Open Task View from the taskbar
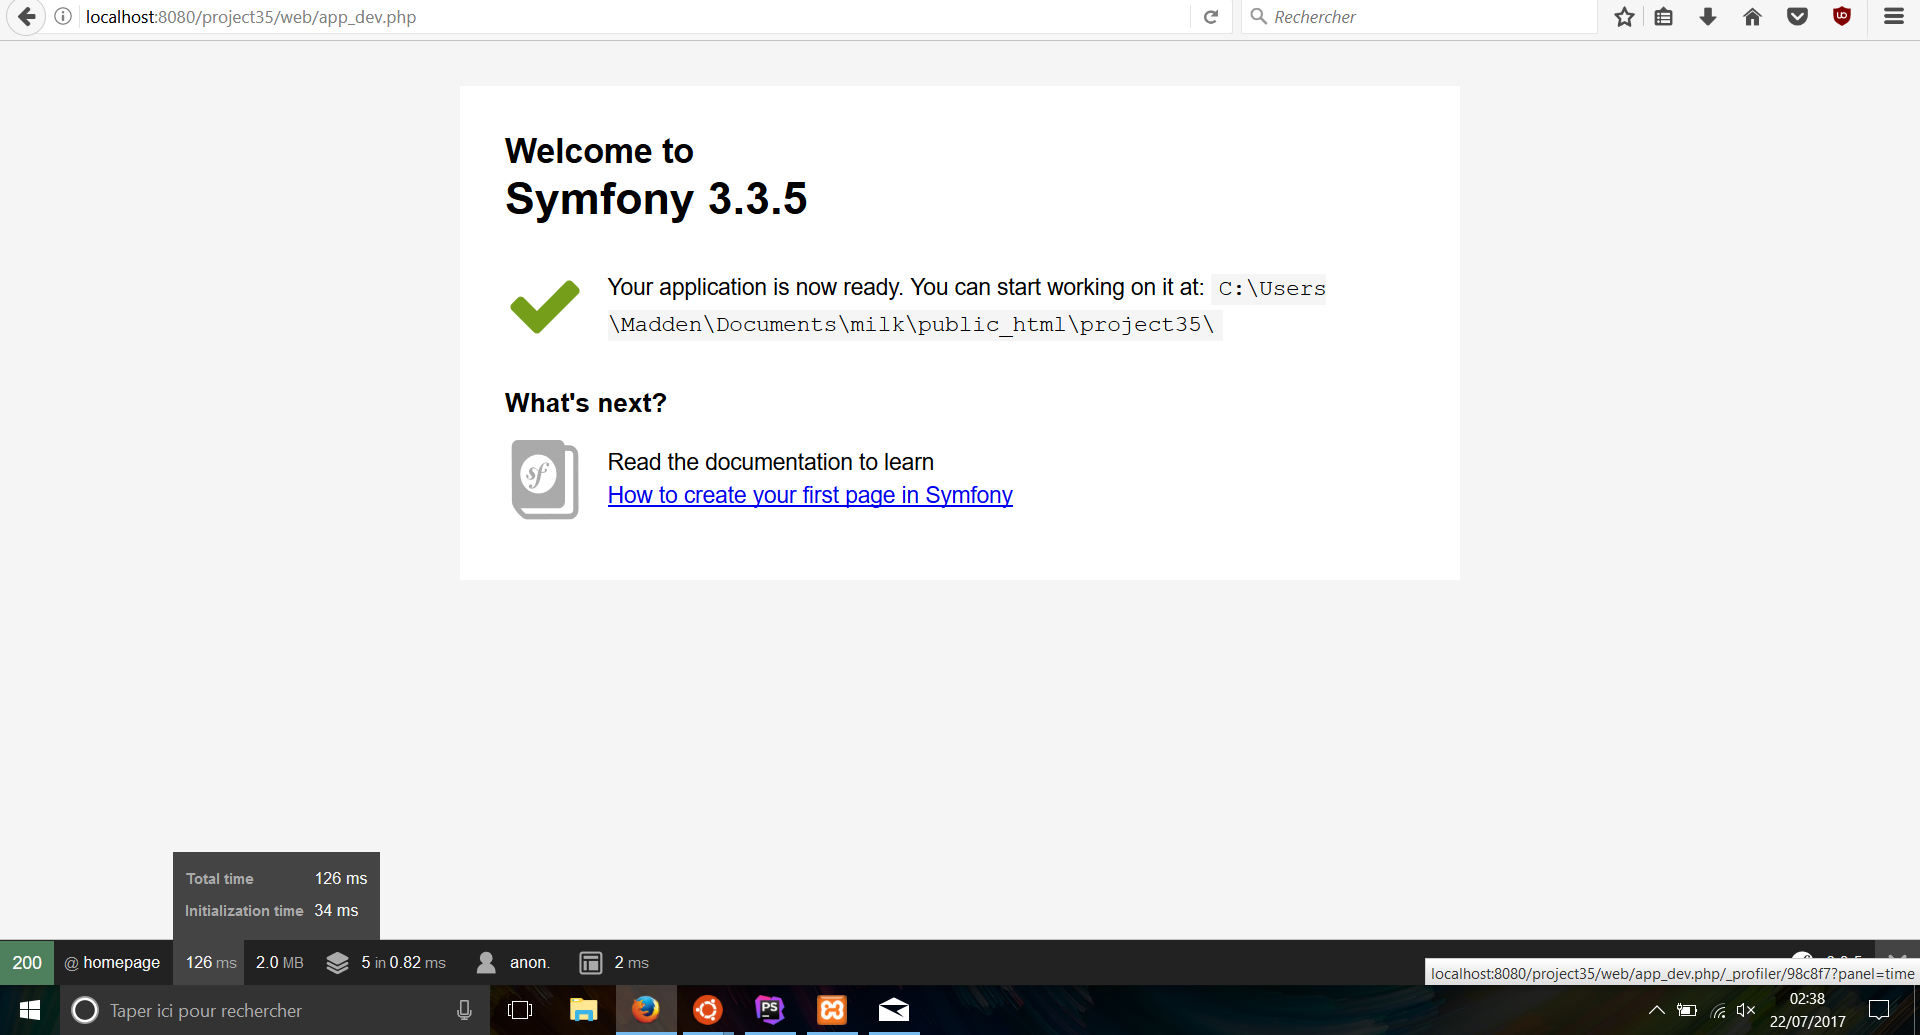Image resolution: width=1920 pixels, height=1035 pixels. pyautogui.click(x=520, y=1010)
